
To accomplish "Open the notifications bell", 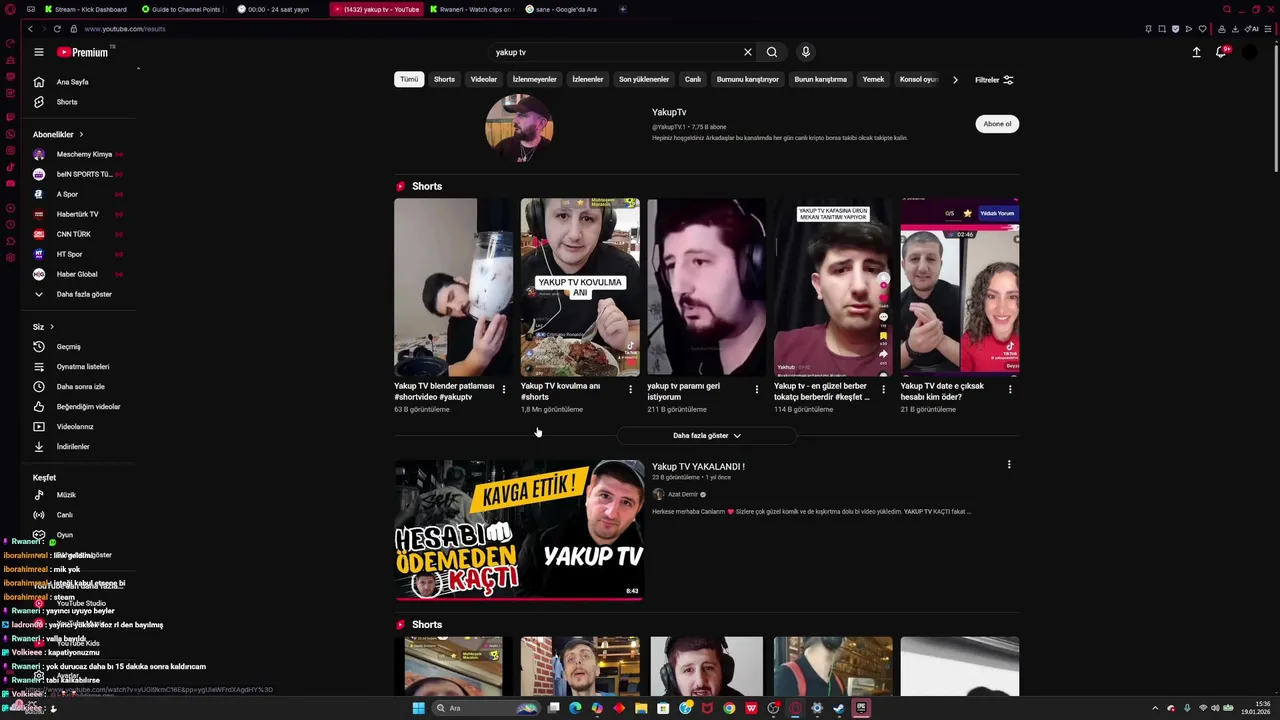I will click(x=1221, y=52).
